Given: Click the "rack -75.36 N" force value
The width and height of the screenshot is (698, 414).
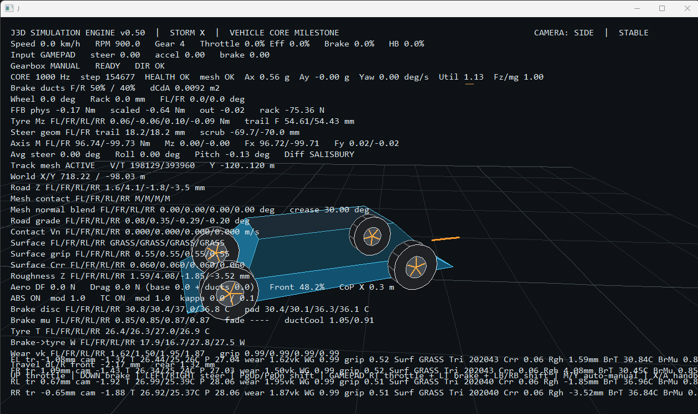Looking at the screenshot, I should point(292,110).
